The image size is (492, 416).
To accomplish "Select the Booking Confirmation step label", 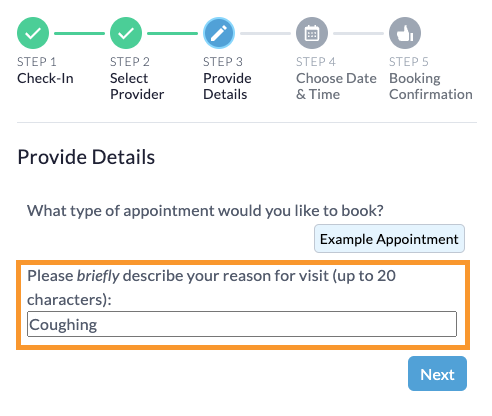I will pos(431,86).
